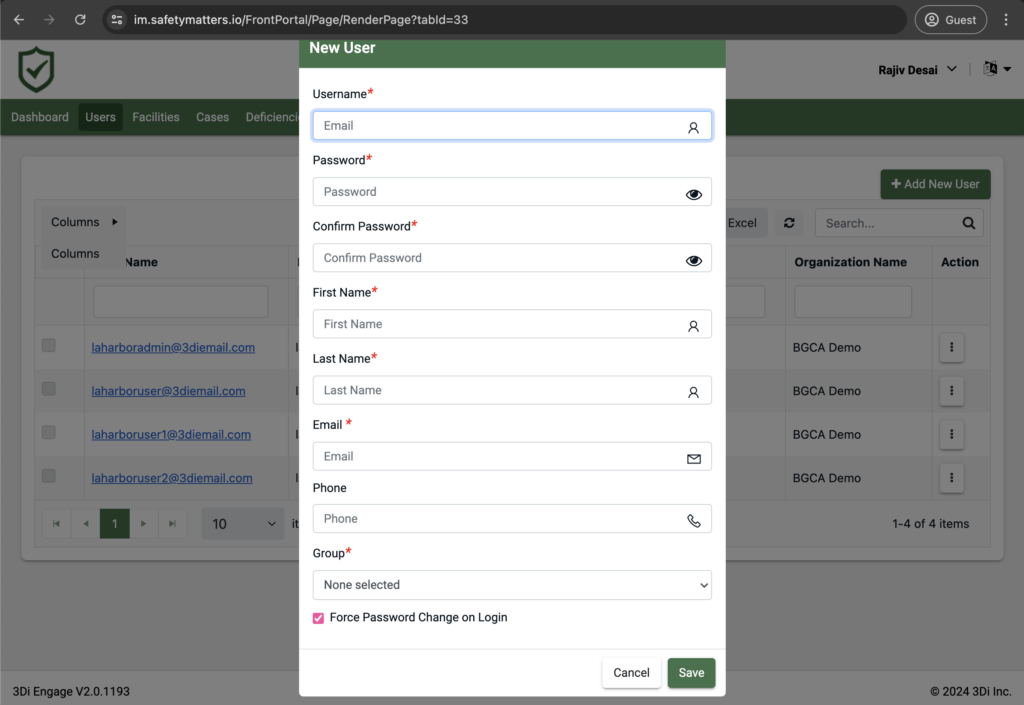
Task: Click Save in New User dialog
Action: (x=691, y=672)
